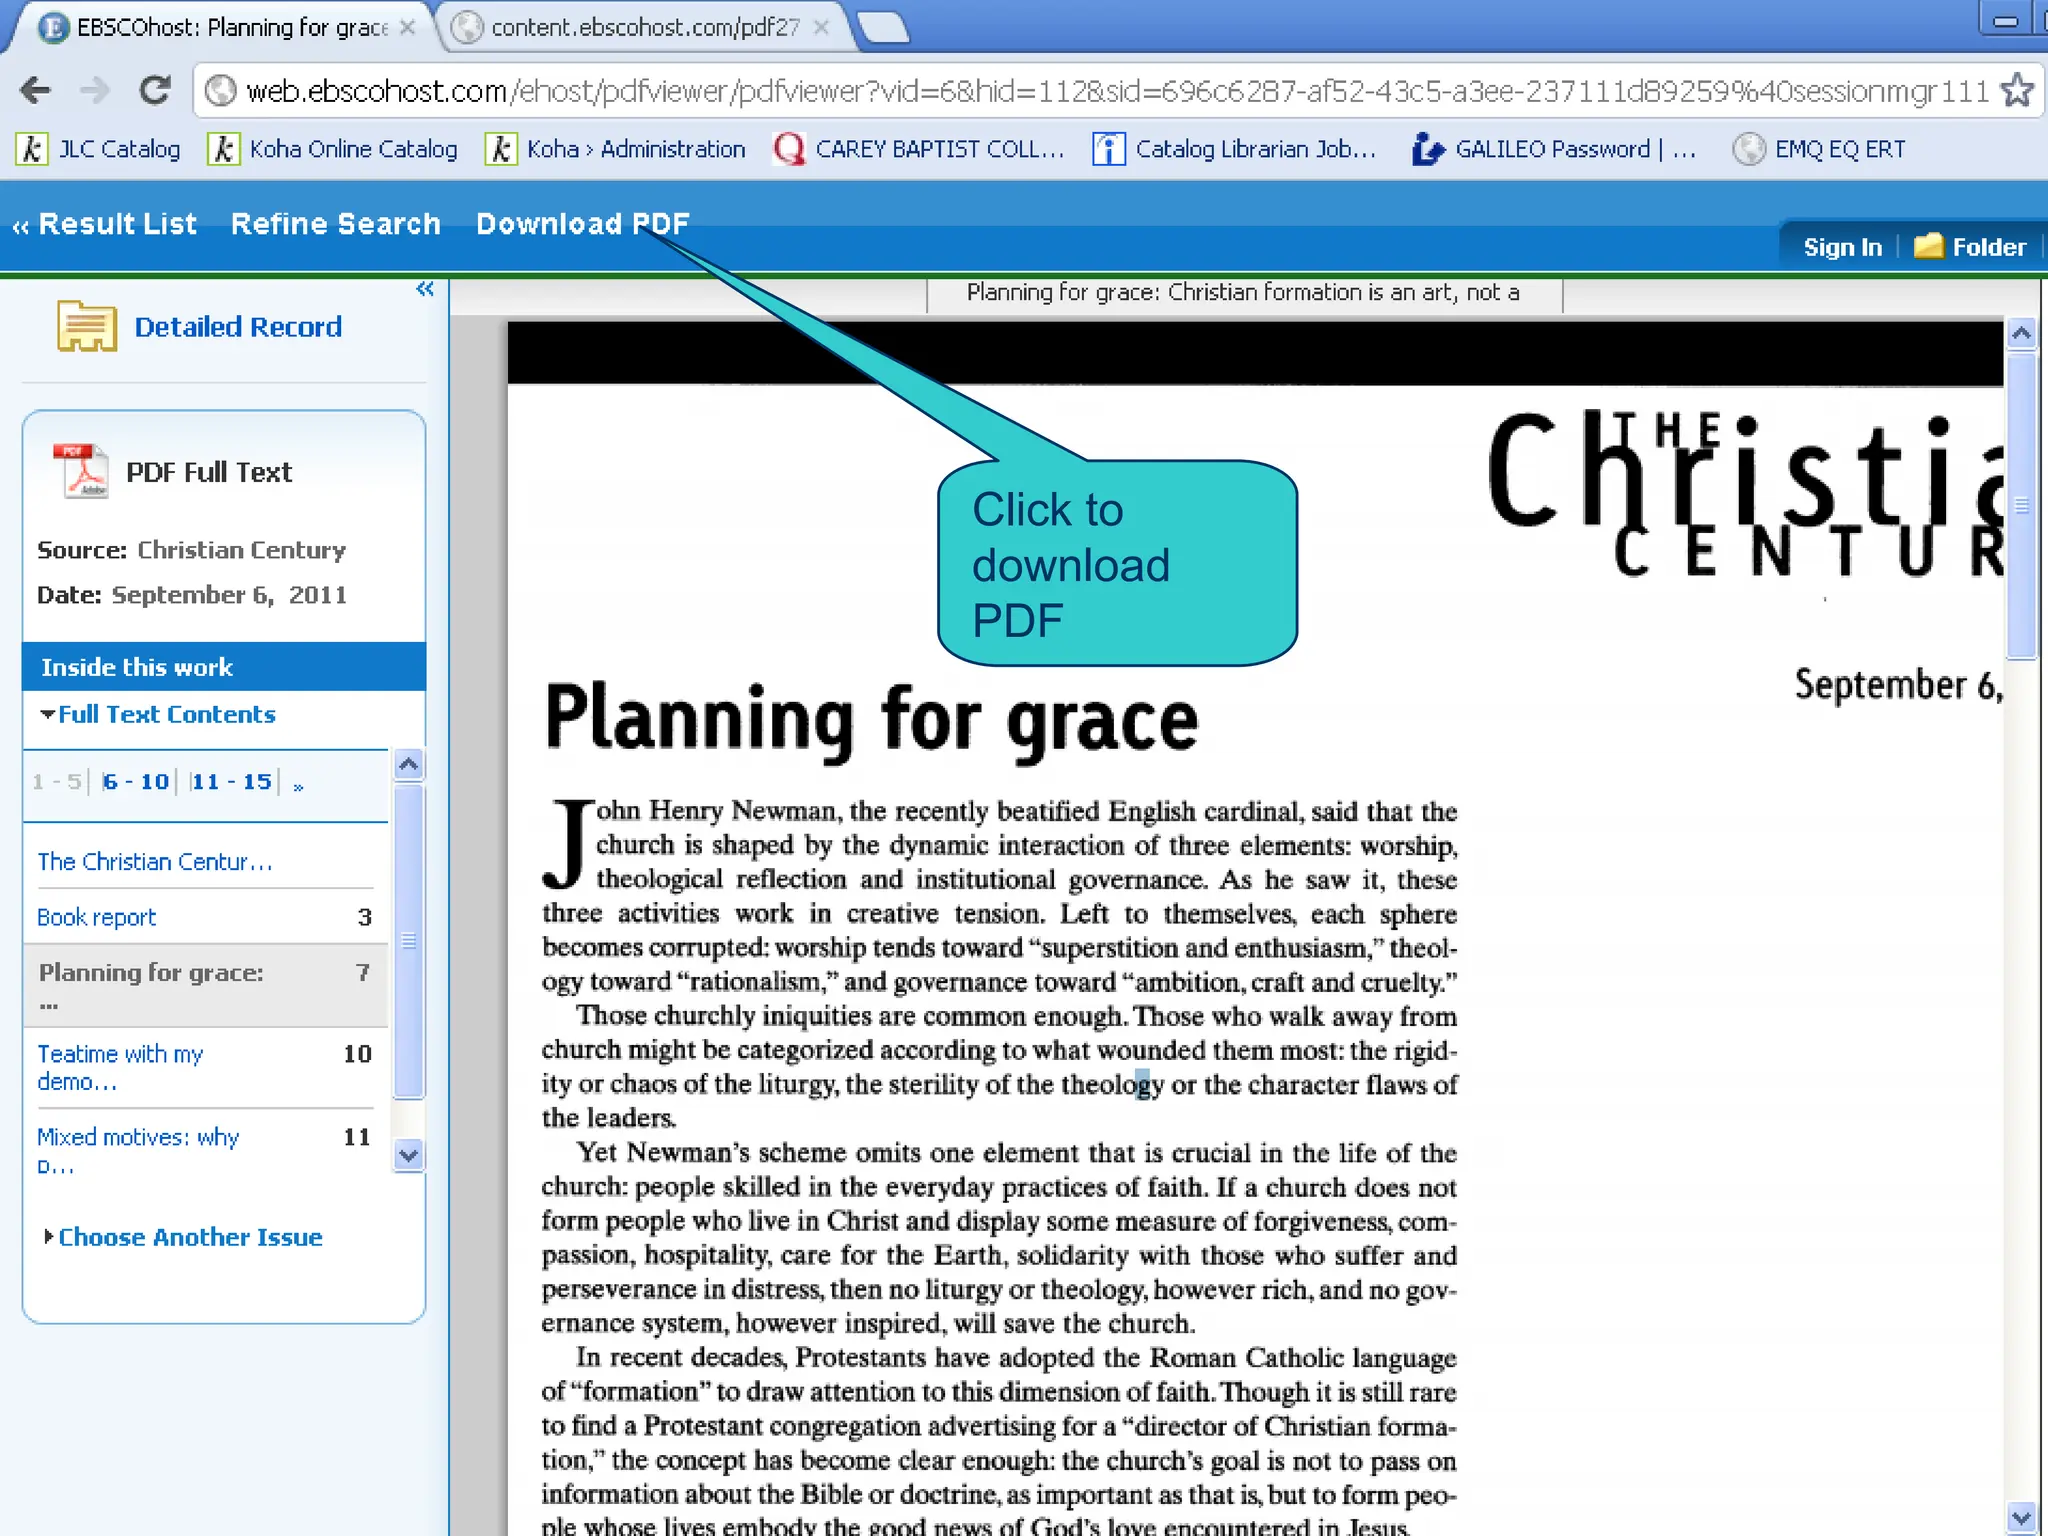Viewport: 2048px width, 1536px height.
Task: Open the Detailed Record link
Action: [238, 327]
